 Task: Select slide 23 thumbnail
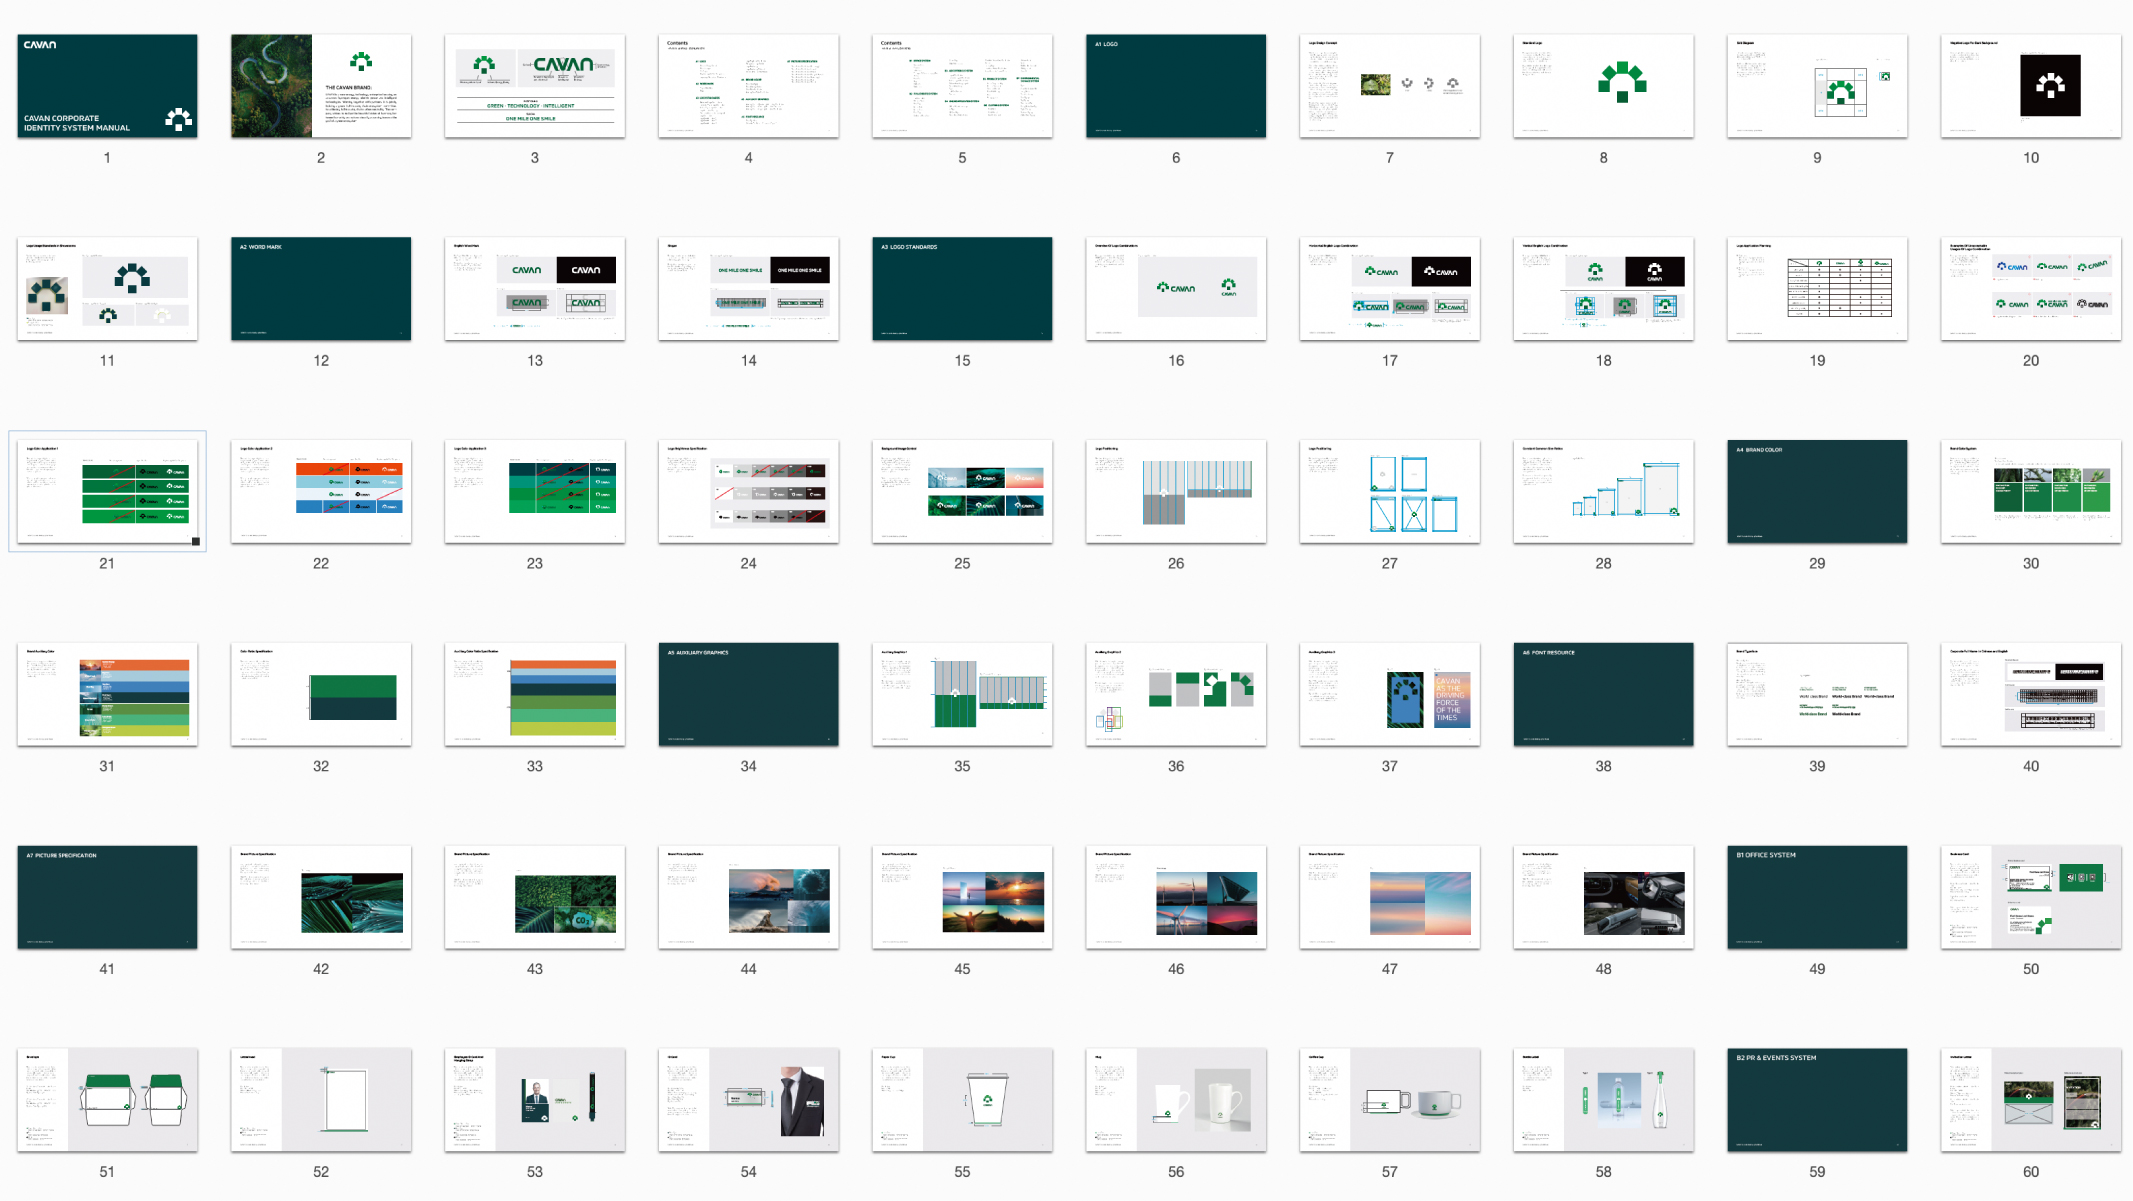click(x=535, y=492)
